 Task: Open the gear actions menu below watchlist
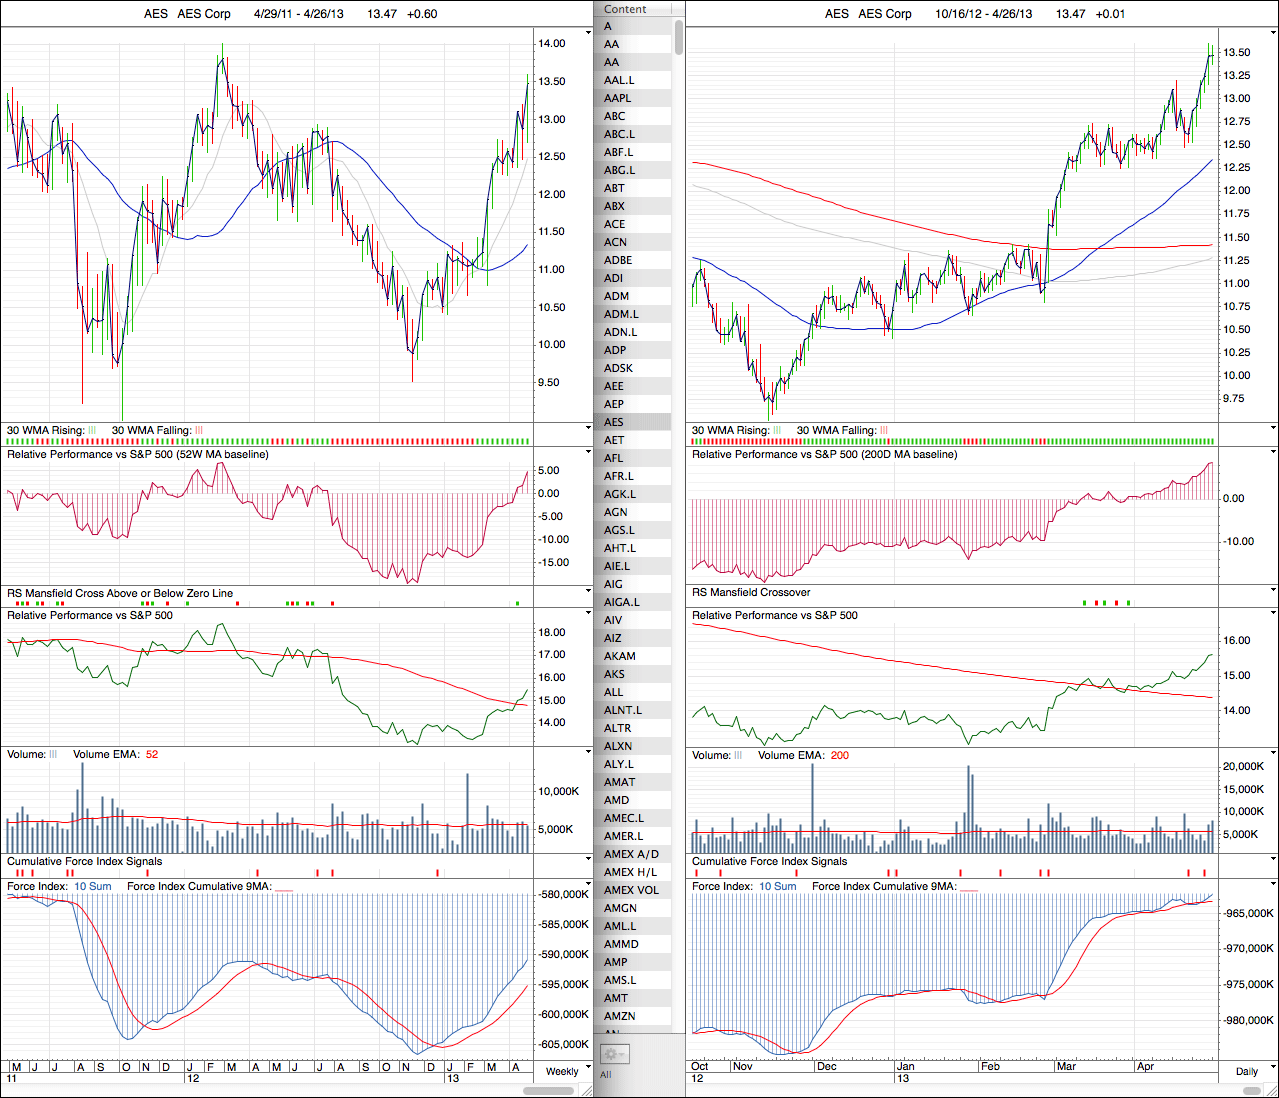pos(613,1053)
